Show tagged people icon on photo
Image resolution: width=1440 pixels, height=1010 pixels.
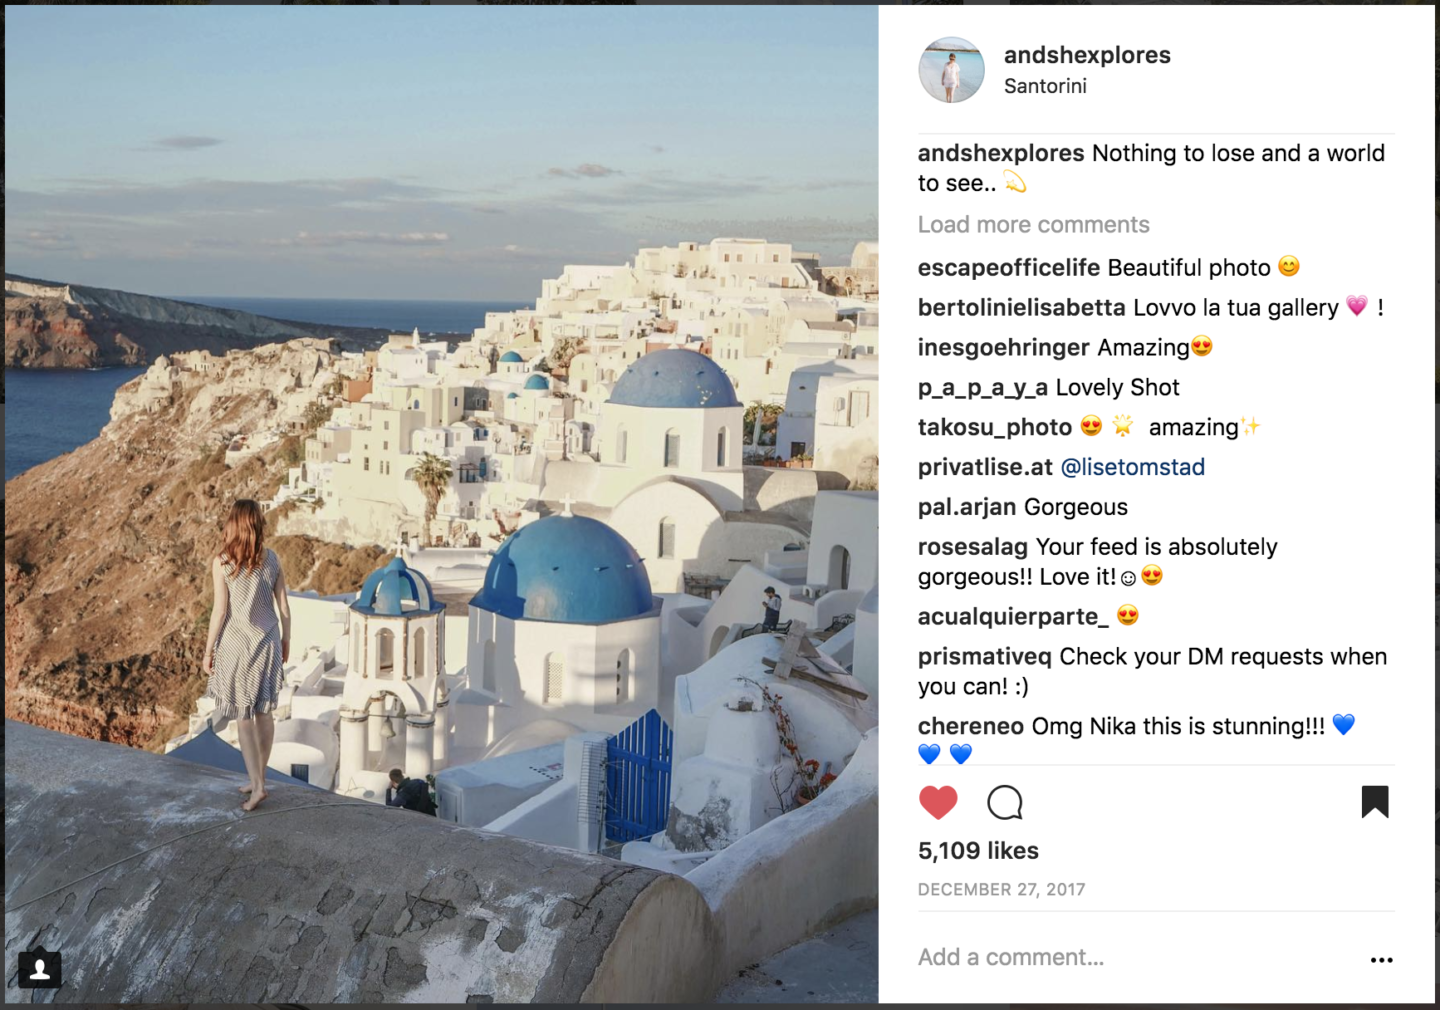tap(40, 968)
